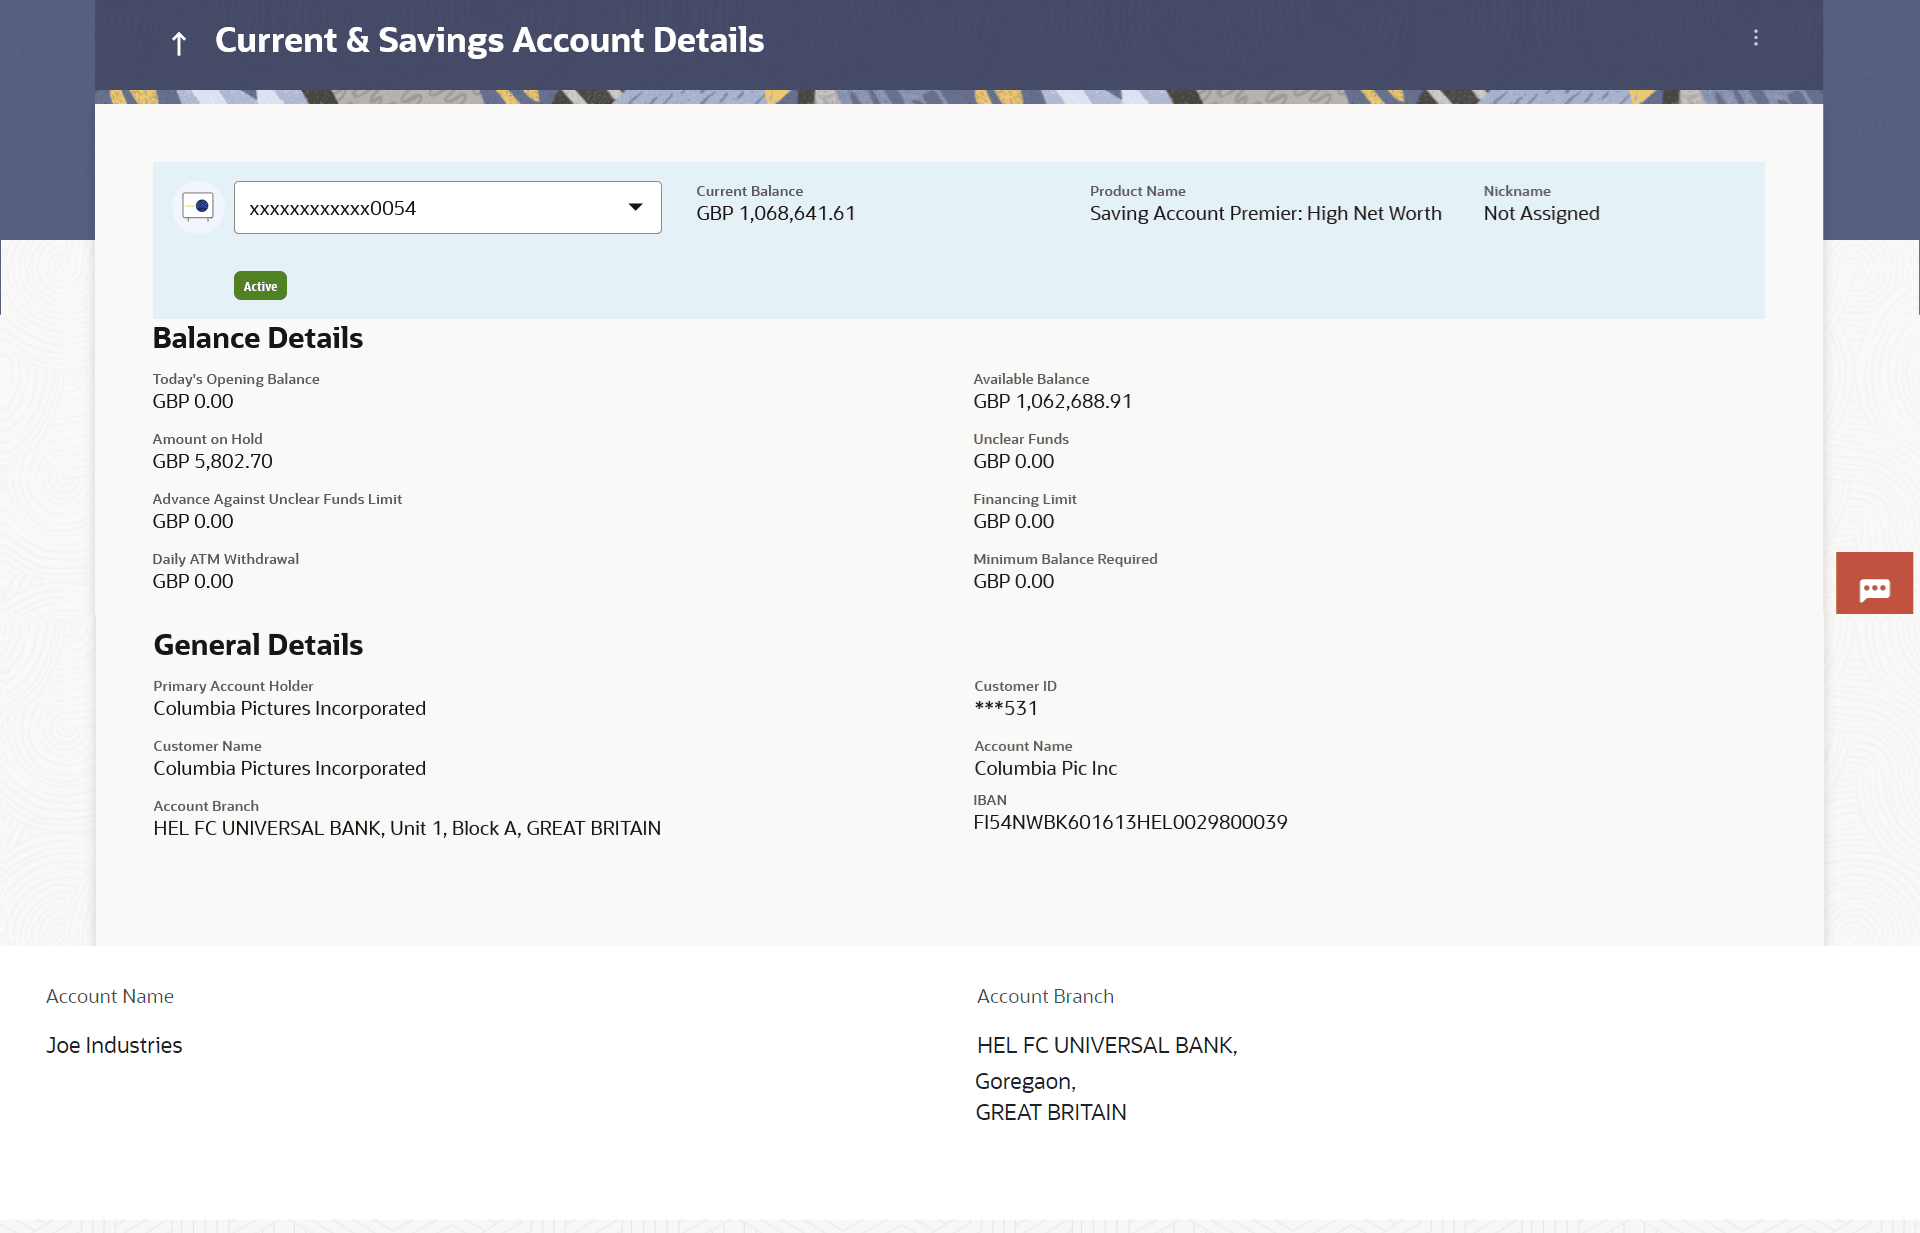Screen dimensions: 1920x1233
Task: Click the account safe icon beside selector
Action: (198, 207)
